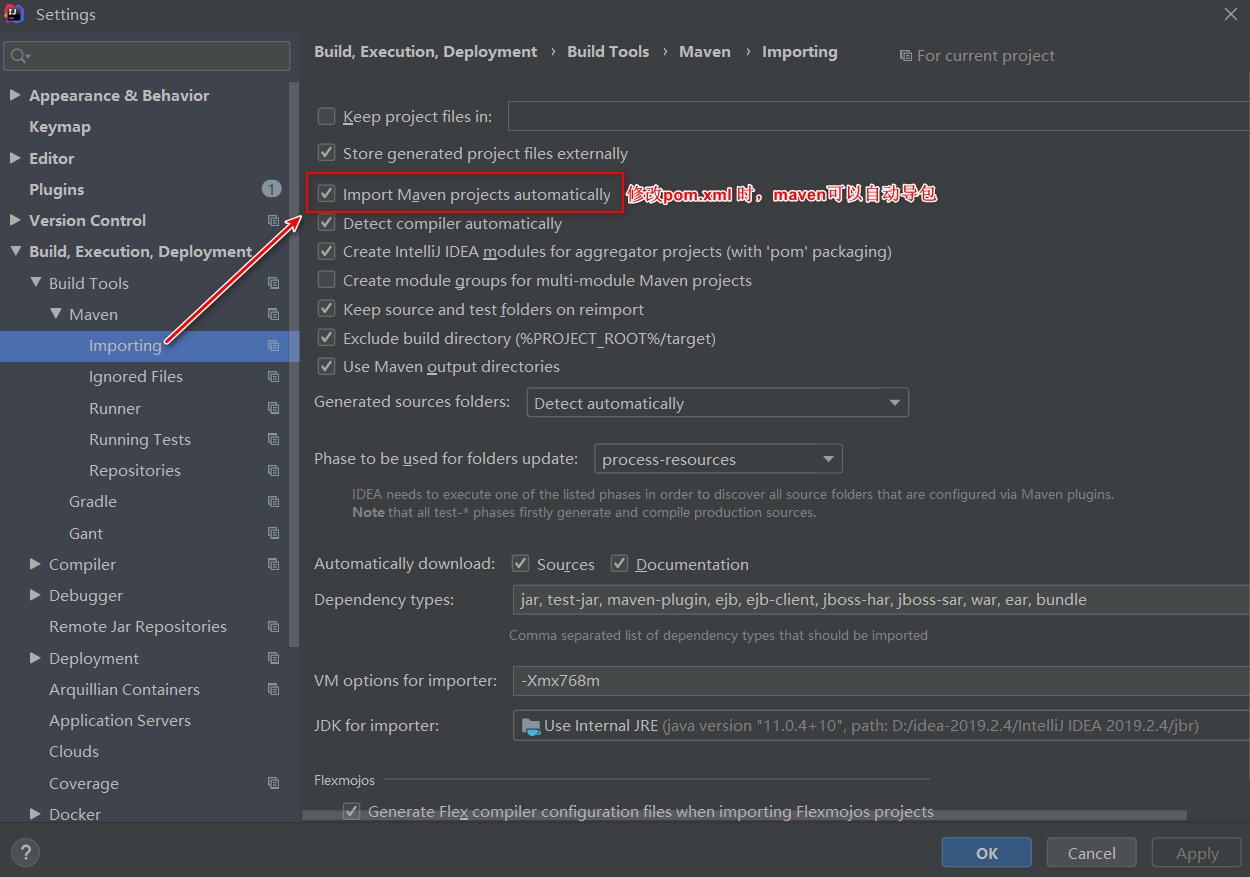Click the project-level icon on the Runner row

pyautogui.click(x=273, y=409)
